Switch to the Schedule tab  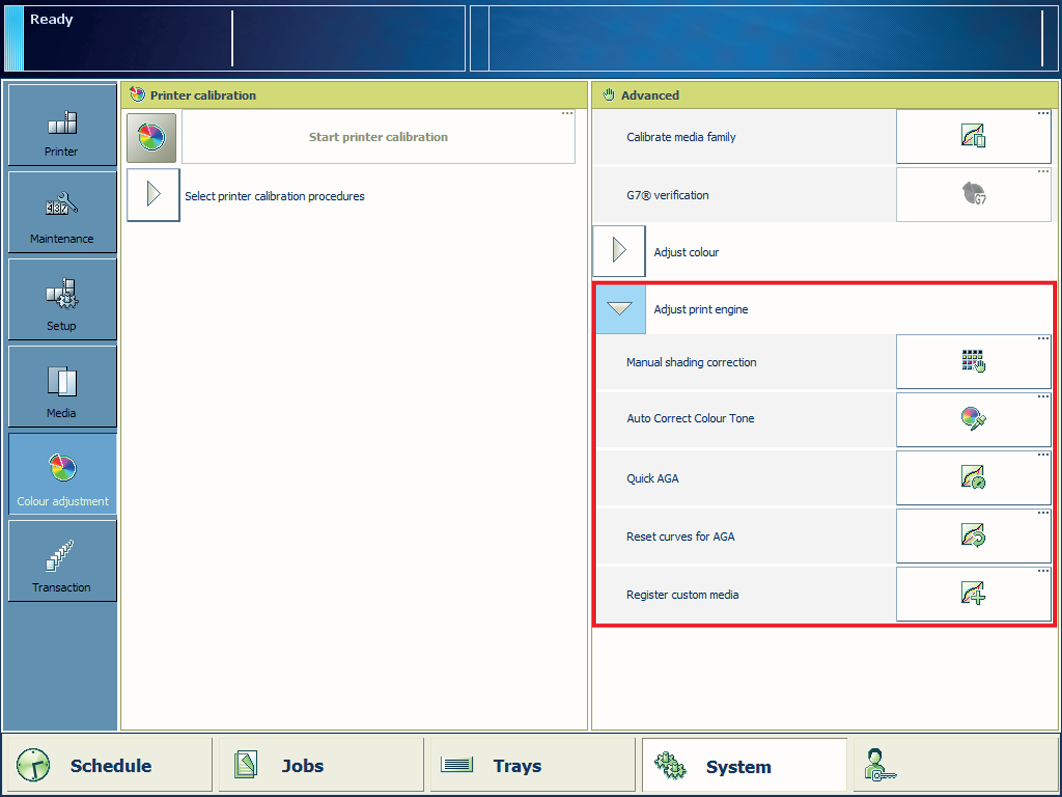click(108, 766)
